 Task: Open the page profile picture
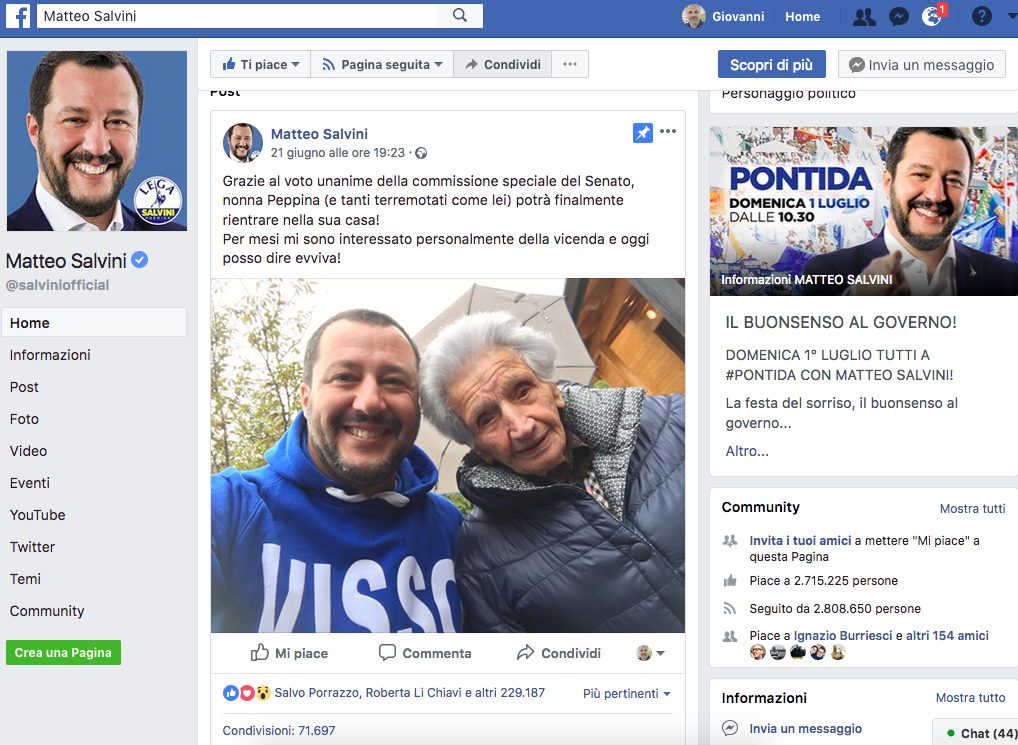97,141
